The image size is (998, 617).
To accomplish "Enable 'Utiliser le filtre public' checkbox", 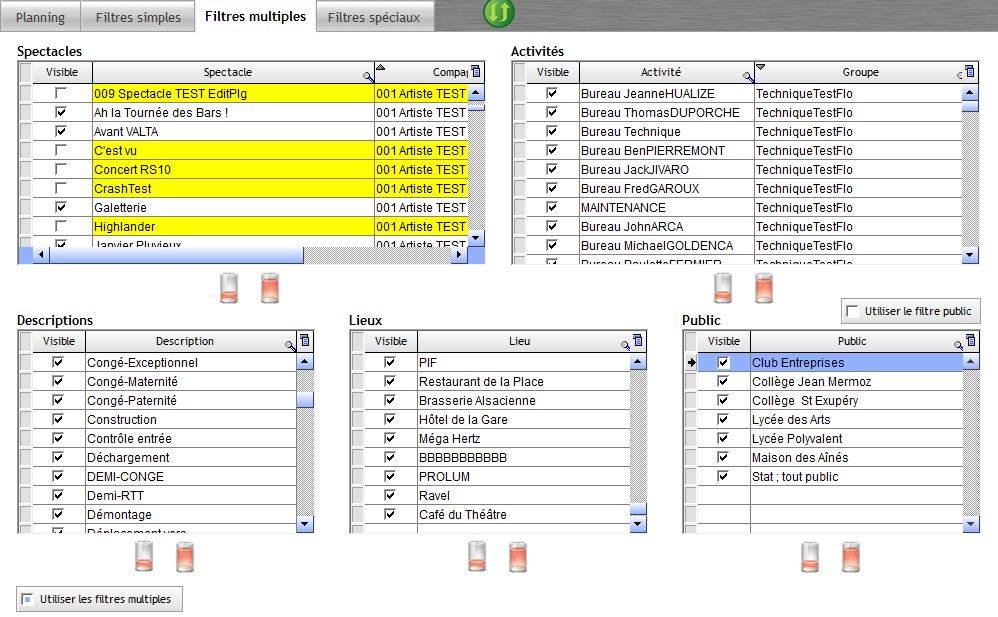I will (852, 311).
